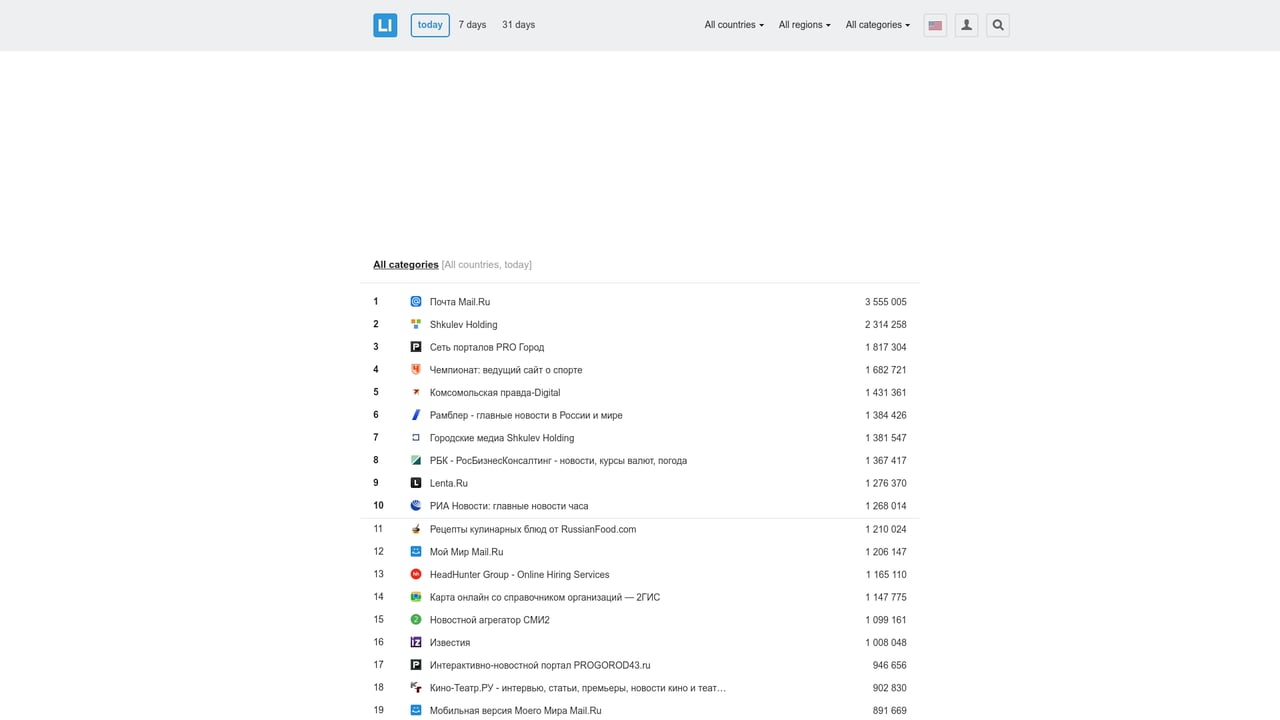Click the 3 555 005 visitor count
Viewport: 1280px width, 720px height.
pyautogui.click(x=885, y=302)
